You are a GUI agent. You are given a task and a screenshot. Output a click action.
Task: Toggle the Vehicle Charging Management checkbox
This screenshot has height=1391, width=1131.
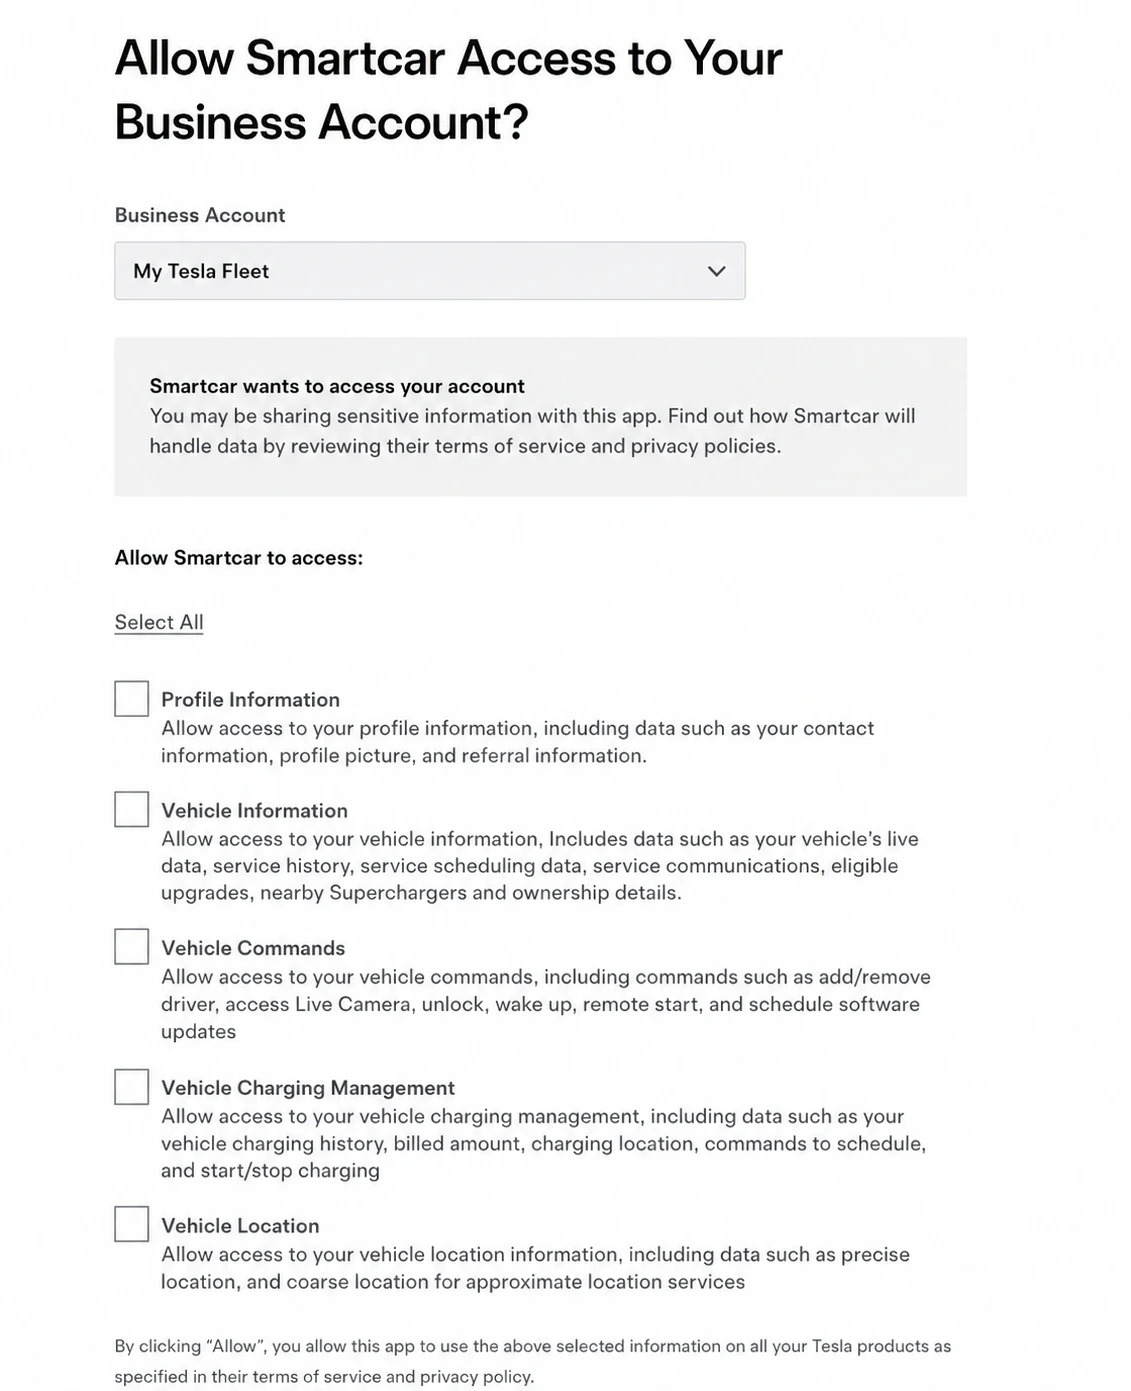point(131,1087)
